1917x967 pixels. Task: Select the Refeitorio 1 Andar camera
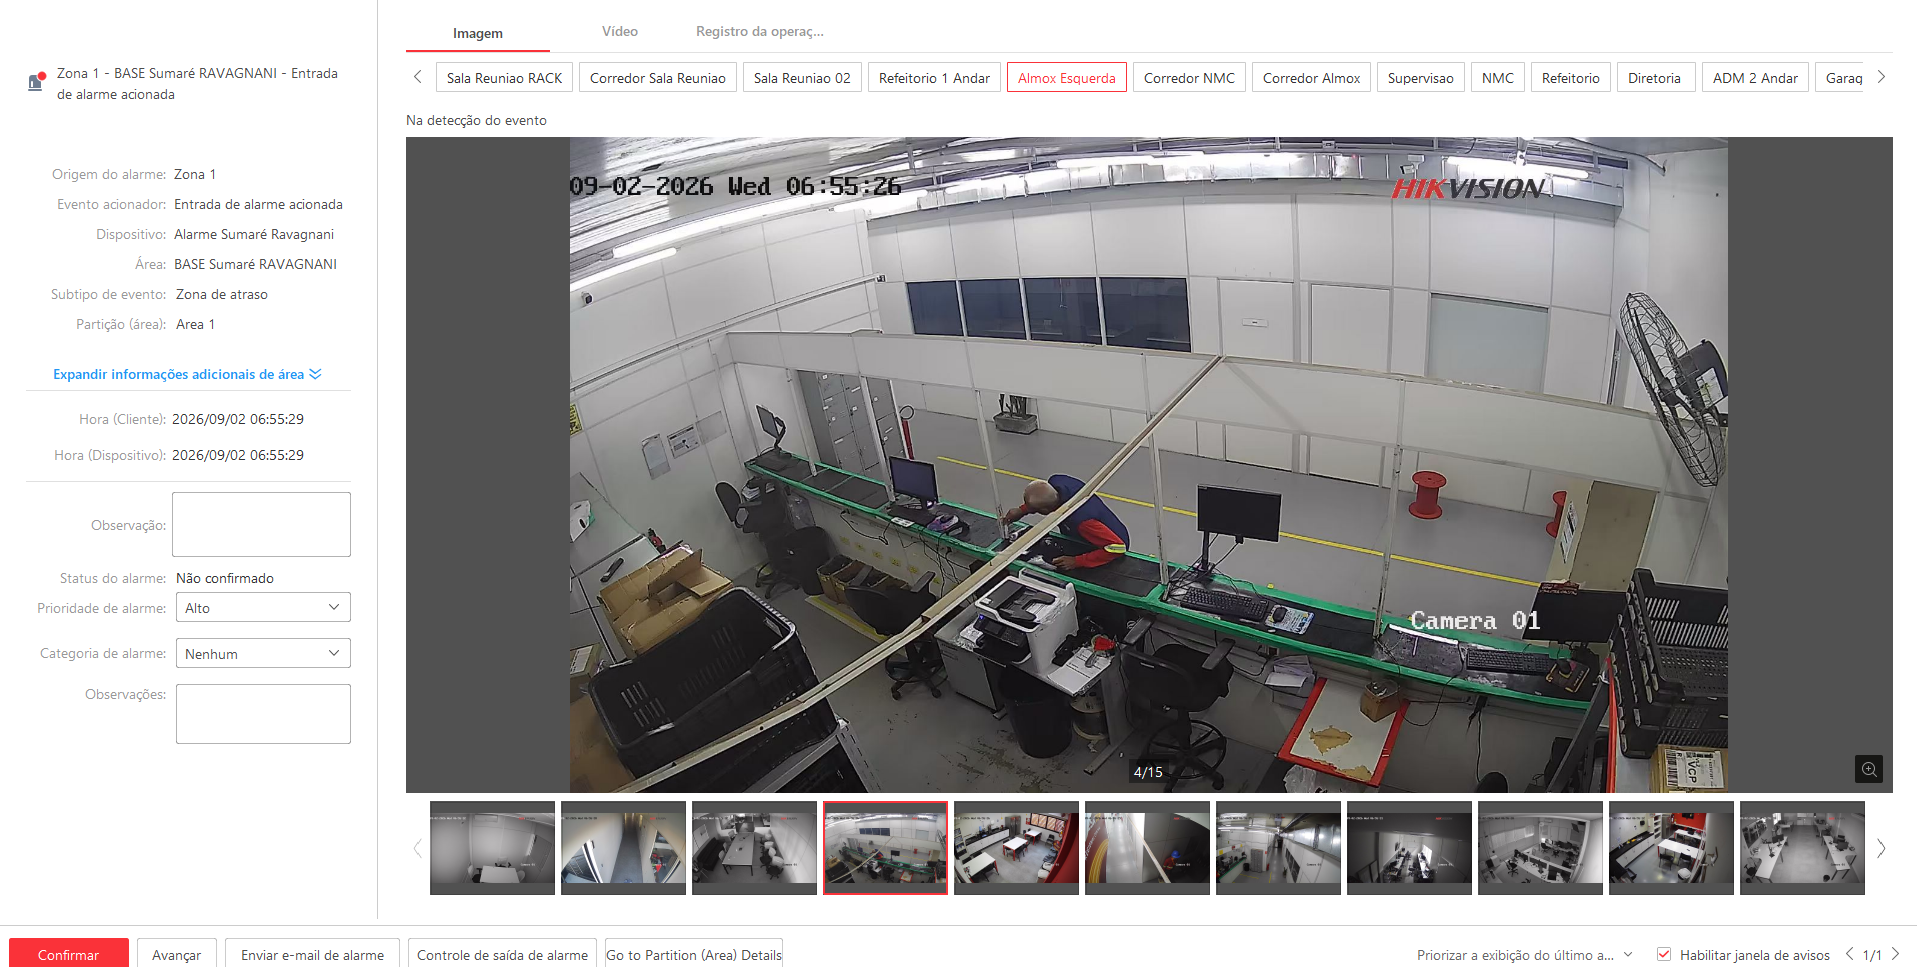934,78
